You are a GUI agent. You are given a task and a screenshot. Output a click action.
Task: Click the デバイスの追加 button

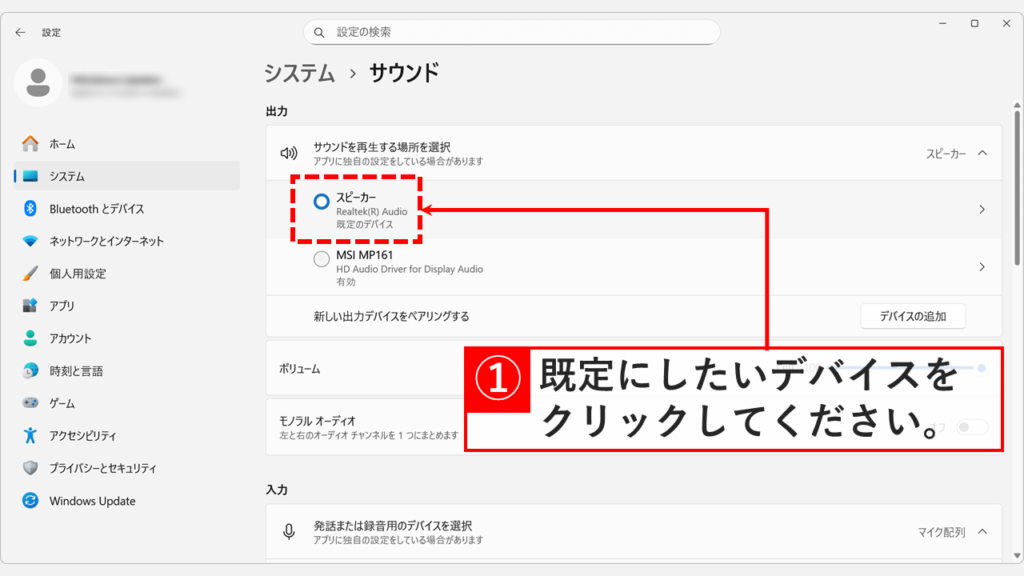913,315
